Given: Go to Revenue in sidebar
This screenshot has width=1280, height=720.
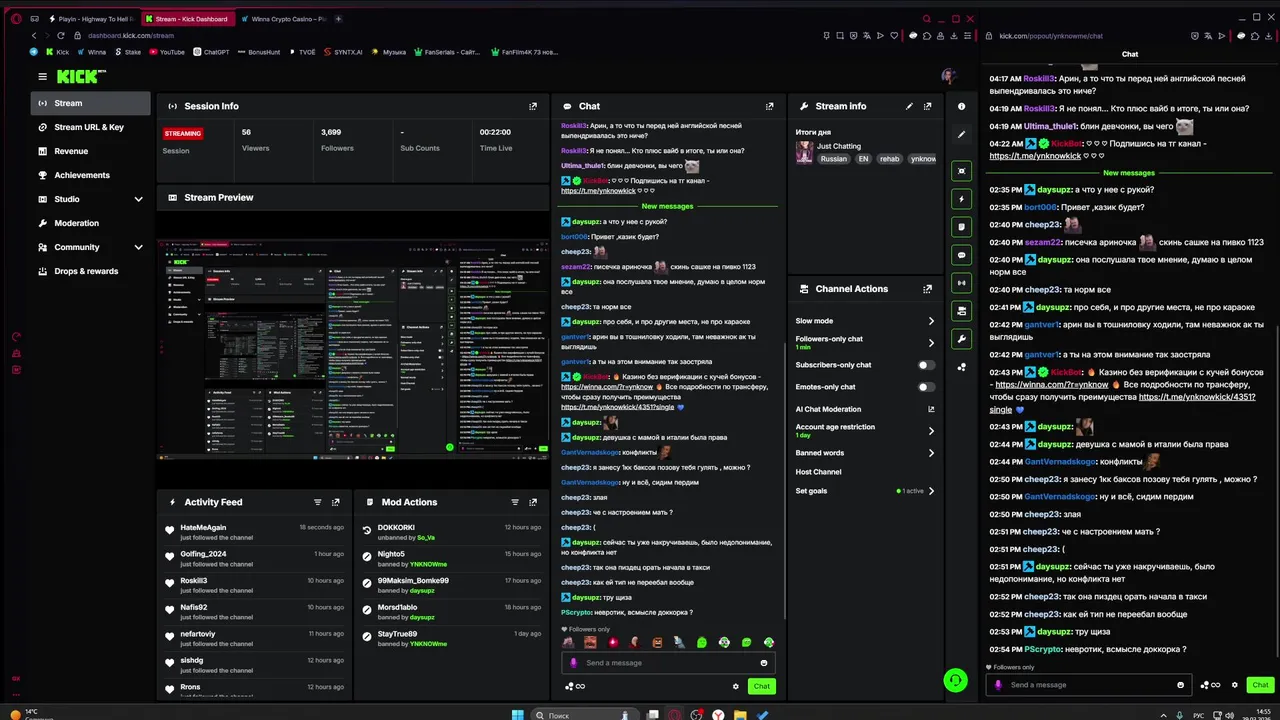Looking at the screenshot, I should (92, 151).
